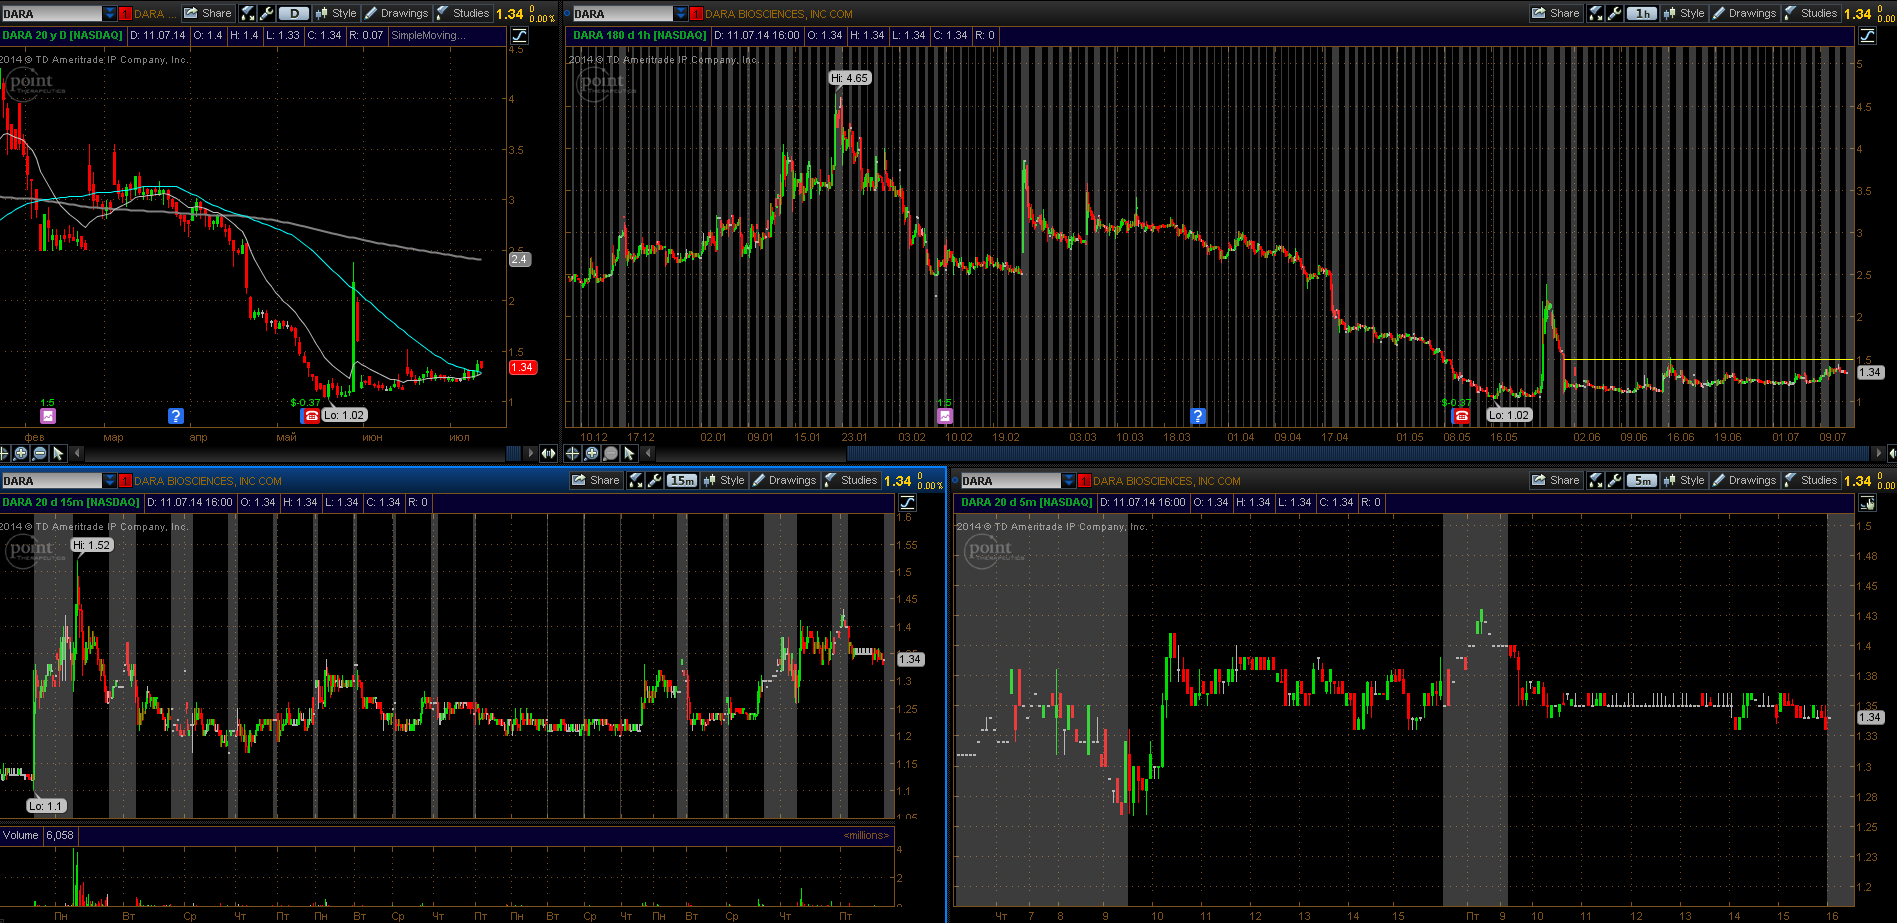Click Style button in the 5m panel

1684,480
